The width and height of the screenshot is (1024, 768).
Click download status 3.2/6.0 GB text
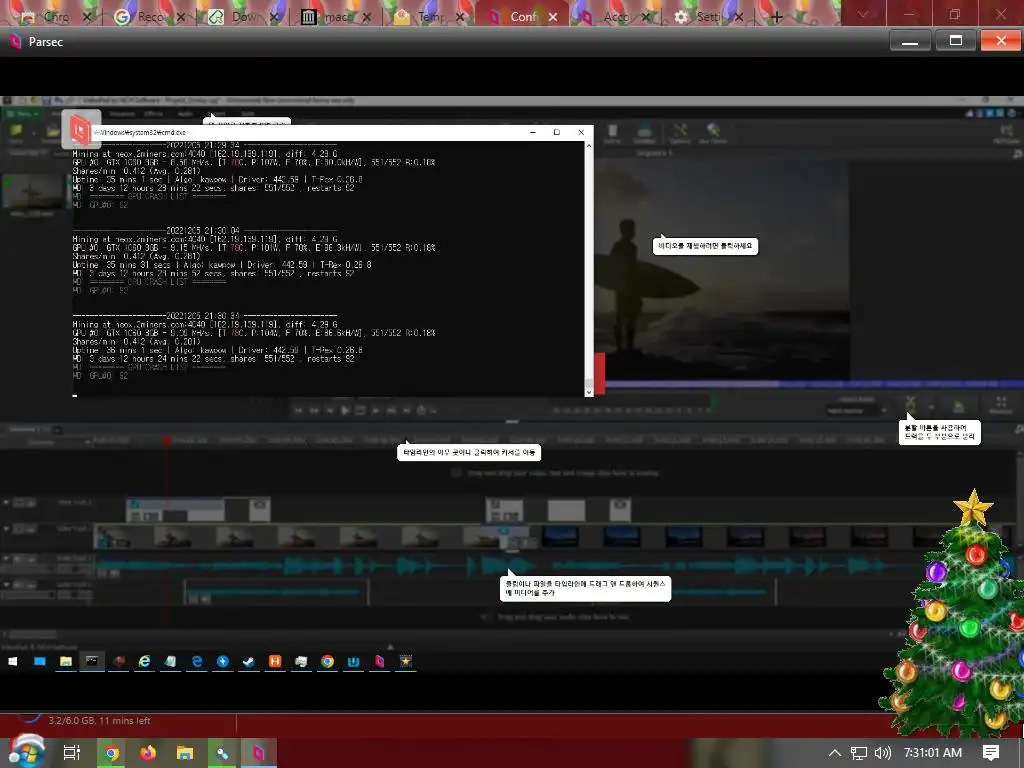pyautogui.click(x=99, y=720)
